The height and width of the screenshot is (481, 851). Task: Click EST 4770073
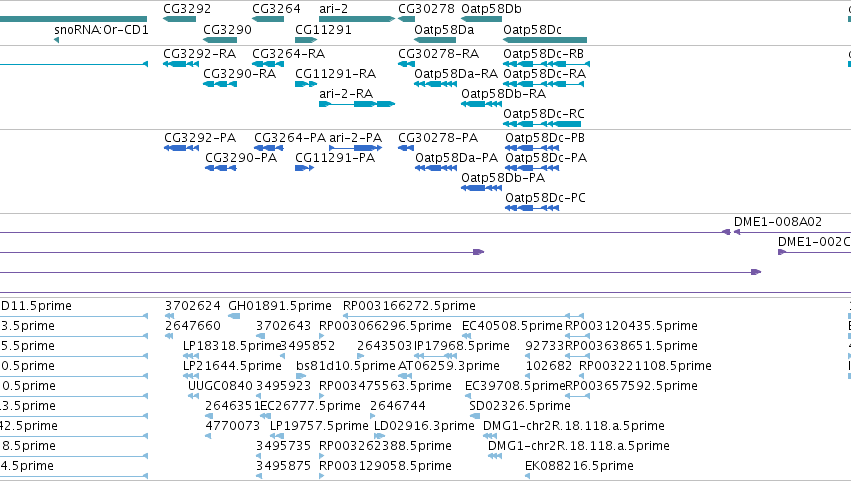pyautogui.click(x=208, y=436)
